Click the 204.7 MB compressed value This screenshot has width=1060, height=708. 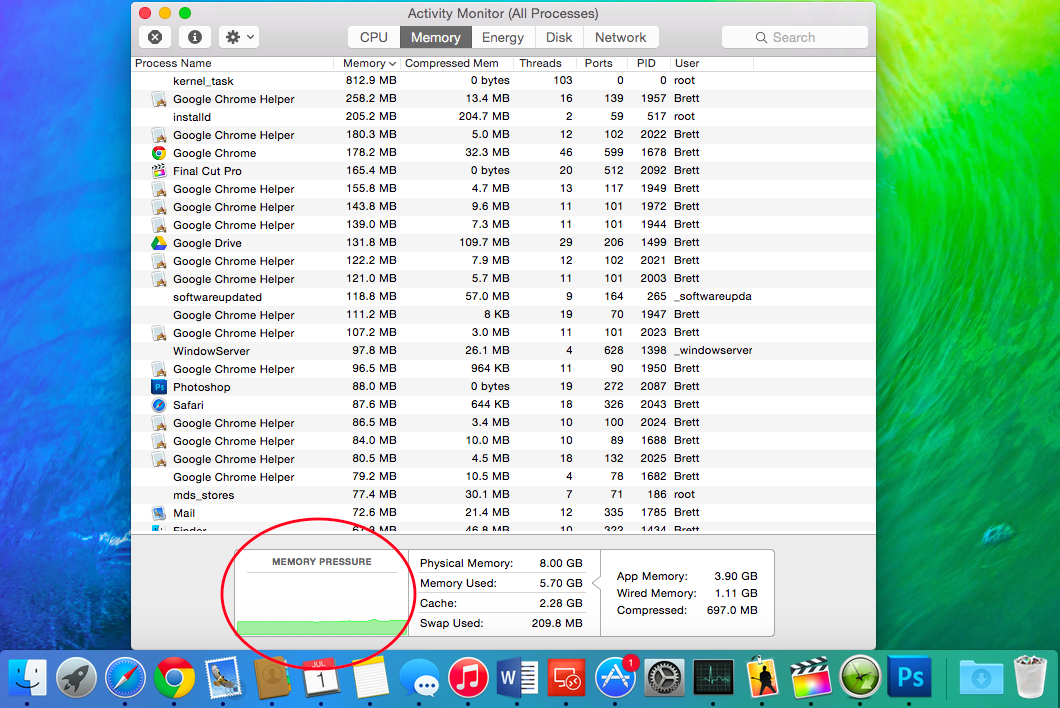[x=484, y=116]
